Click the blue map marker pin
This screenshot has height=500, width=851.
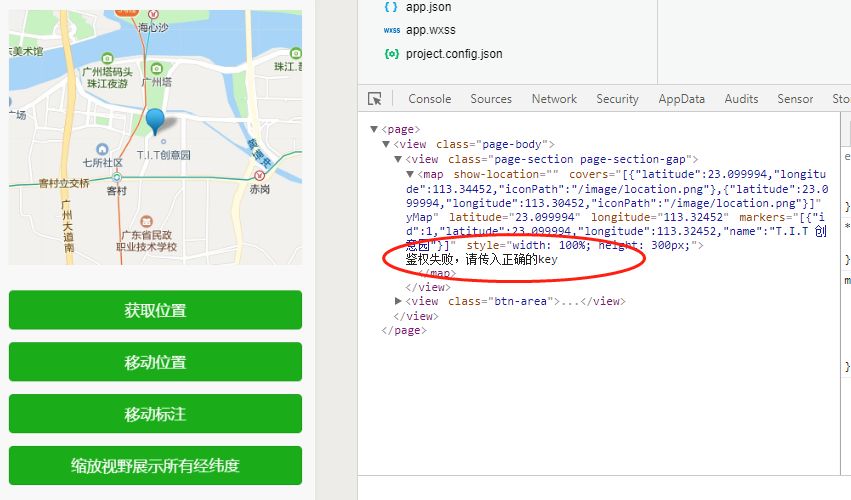click(155, 121)
